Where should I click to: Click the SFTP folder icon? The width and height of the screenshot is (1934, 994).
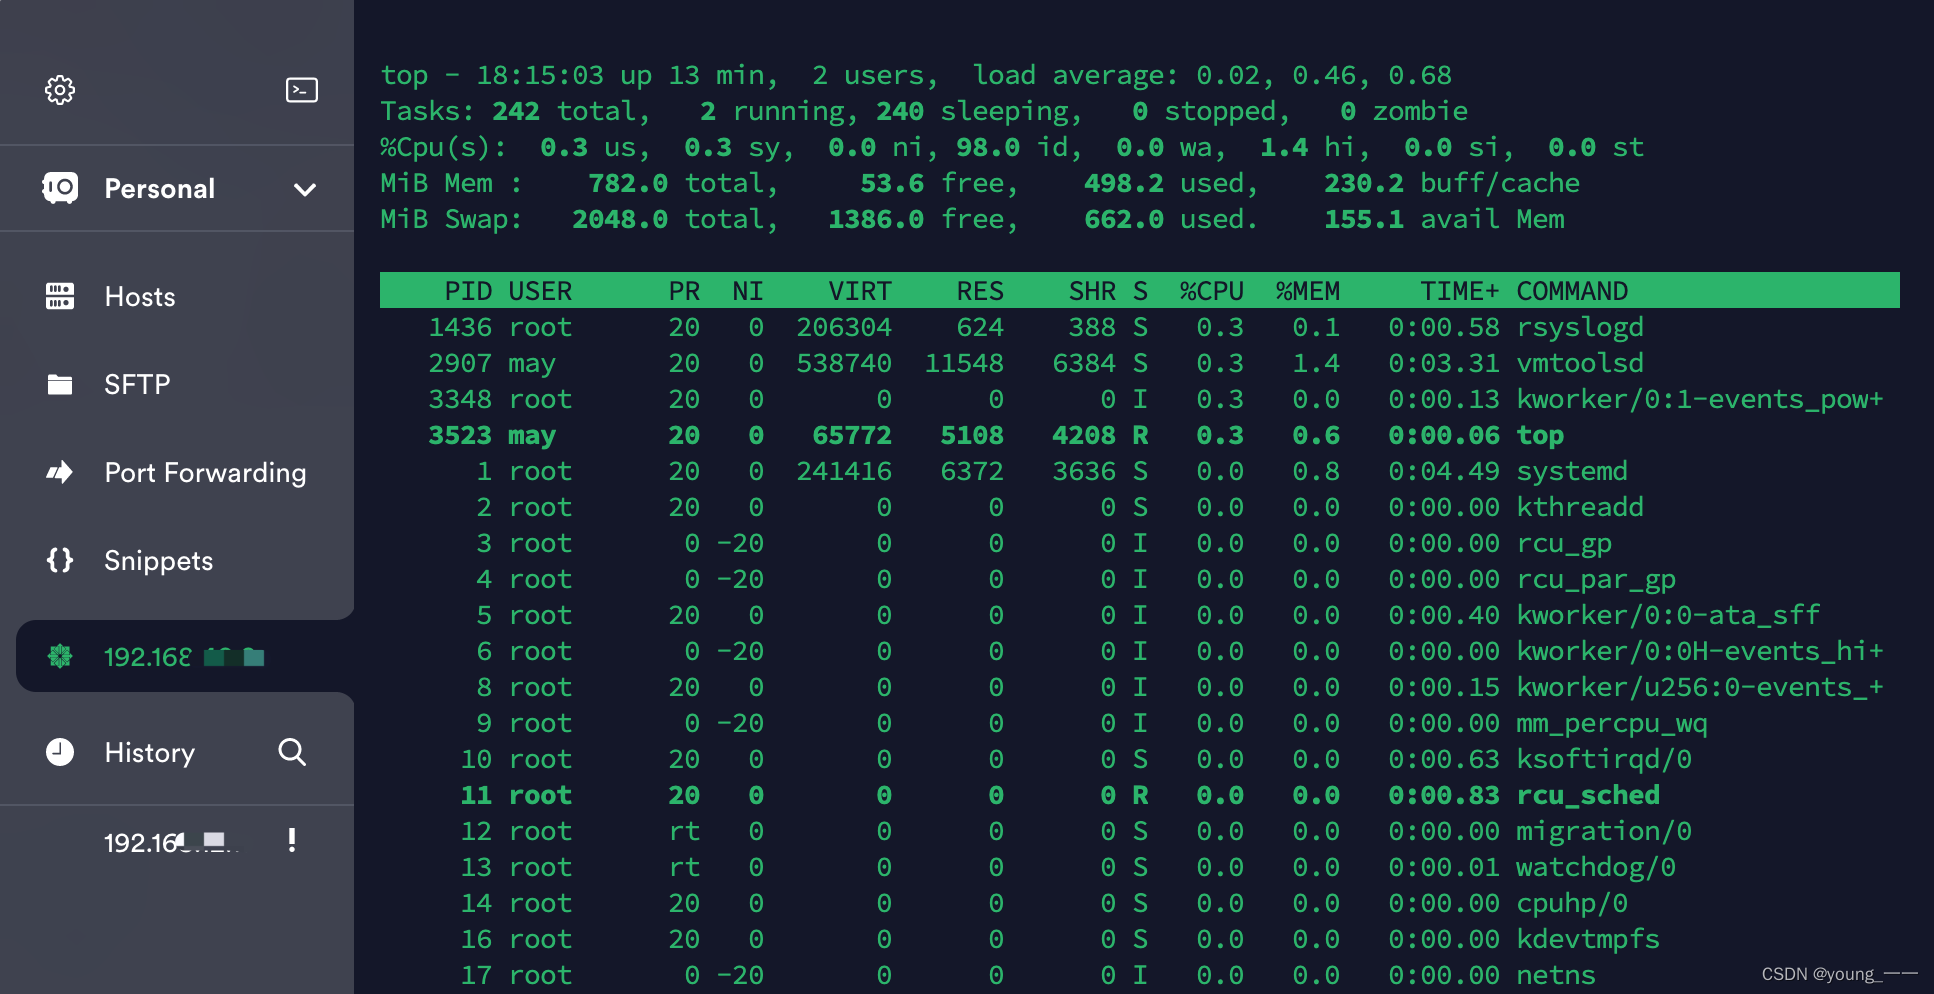click(60, 384)
